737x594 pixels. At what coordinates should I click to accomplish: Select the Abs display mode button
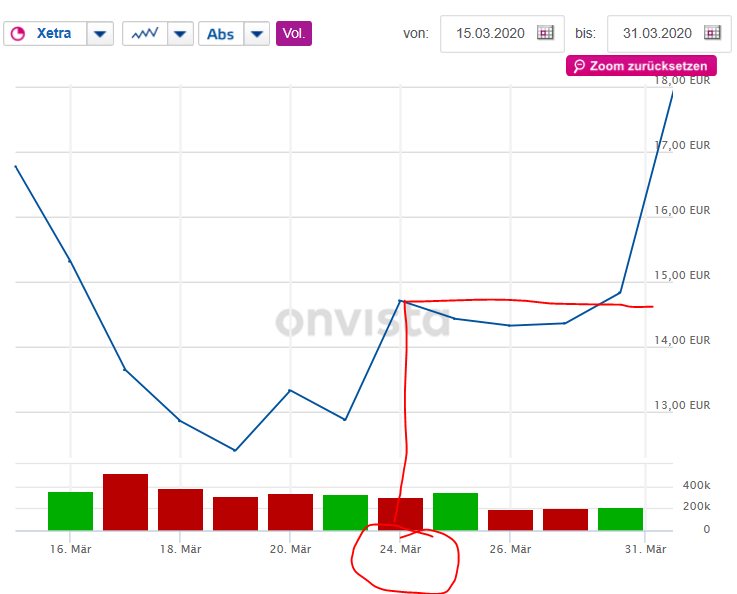coord(221,34)
